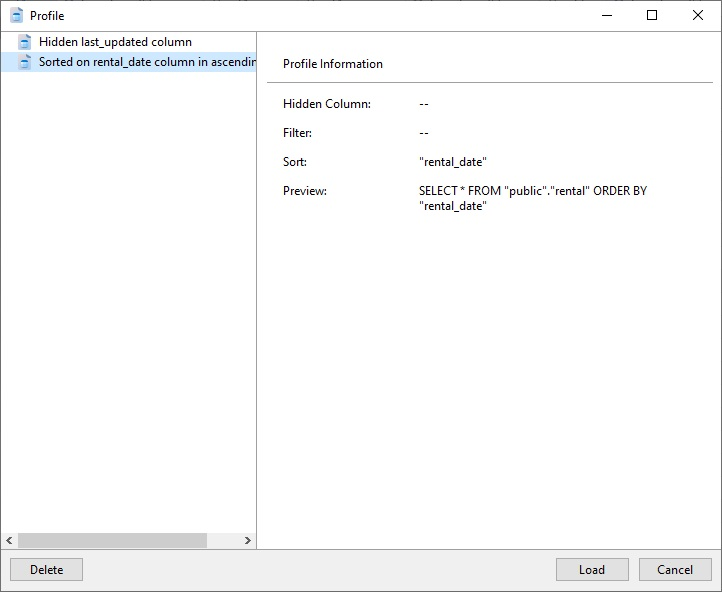Viewport: 722px width, 592px height.
Task: Click the Preview: label
Action: [305, 191]
